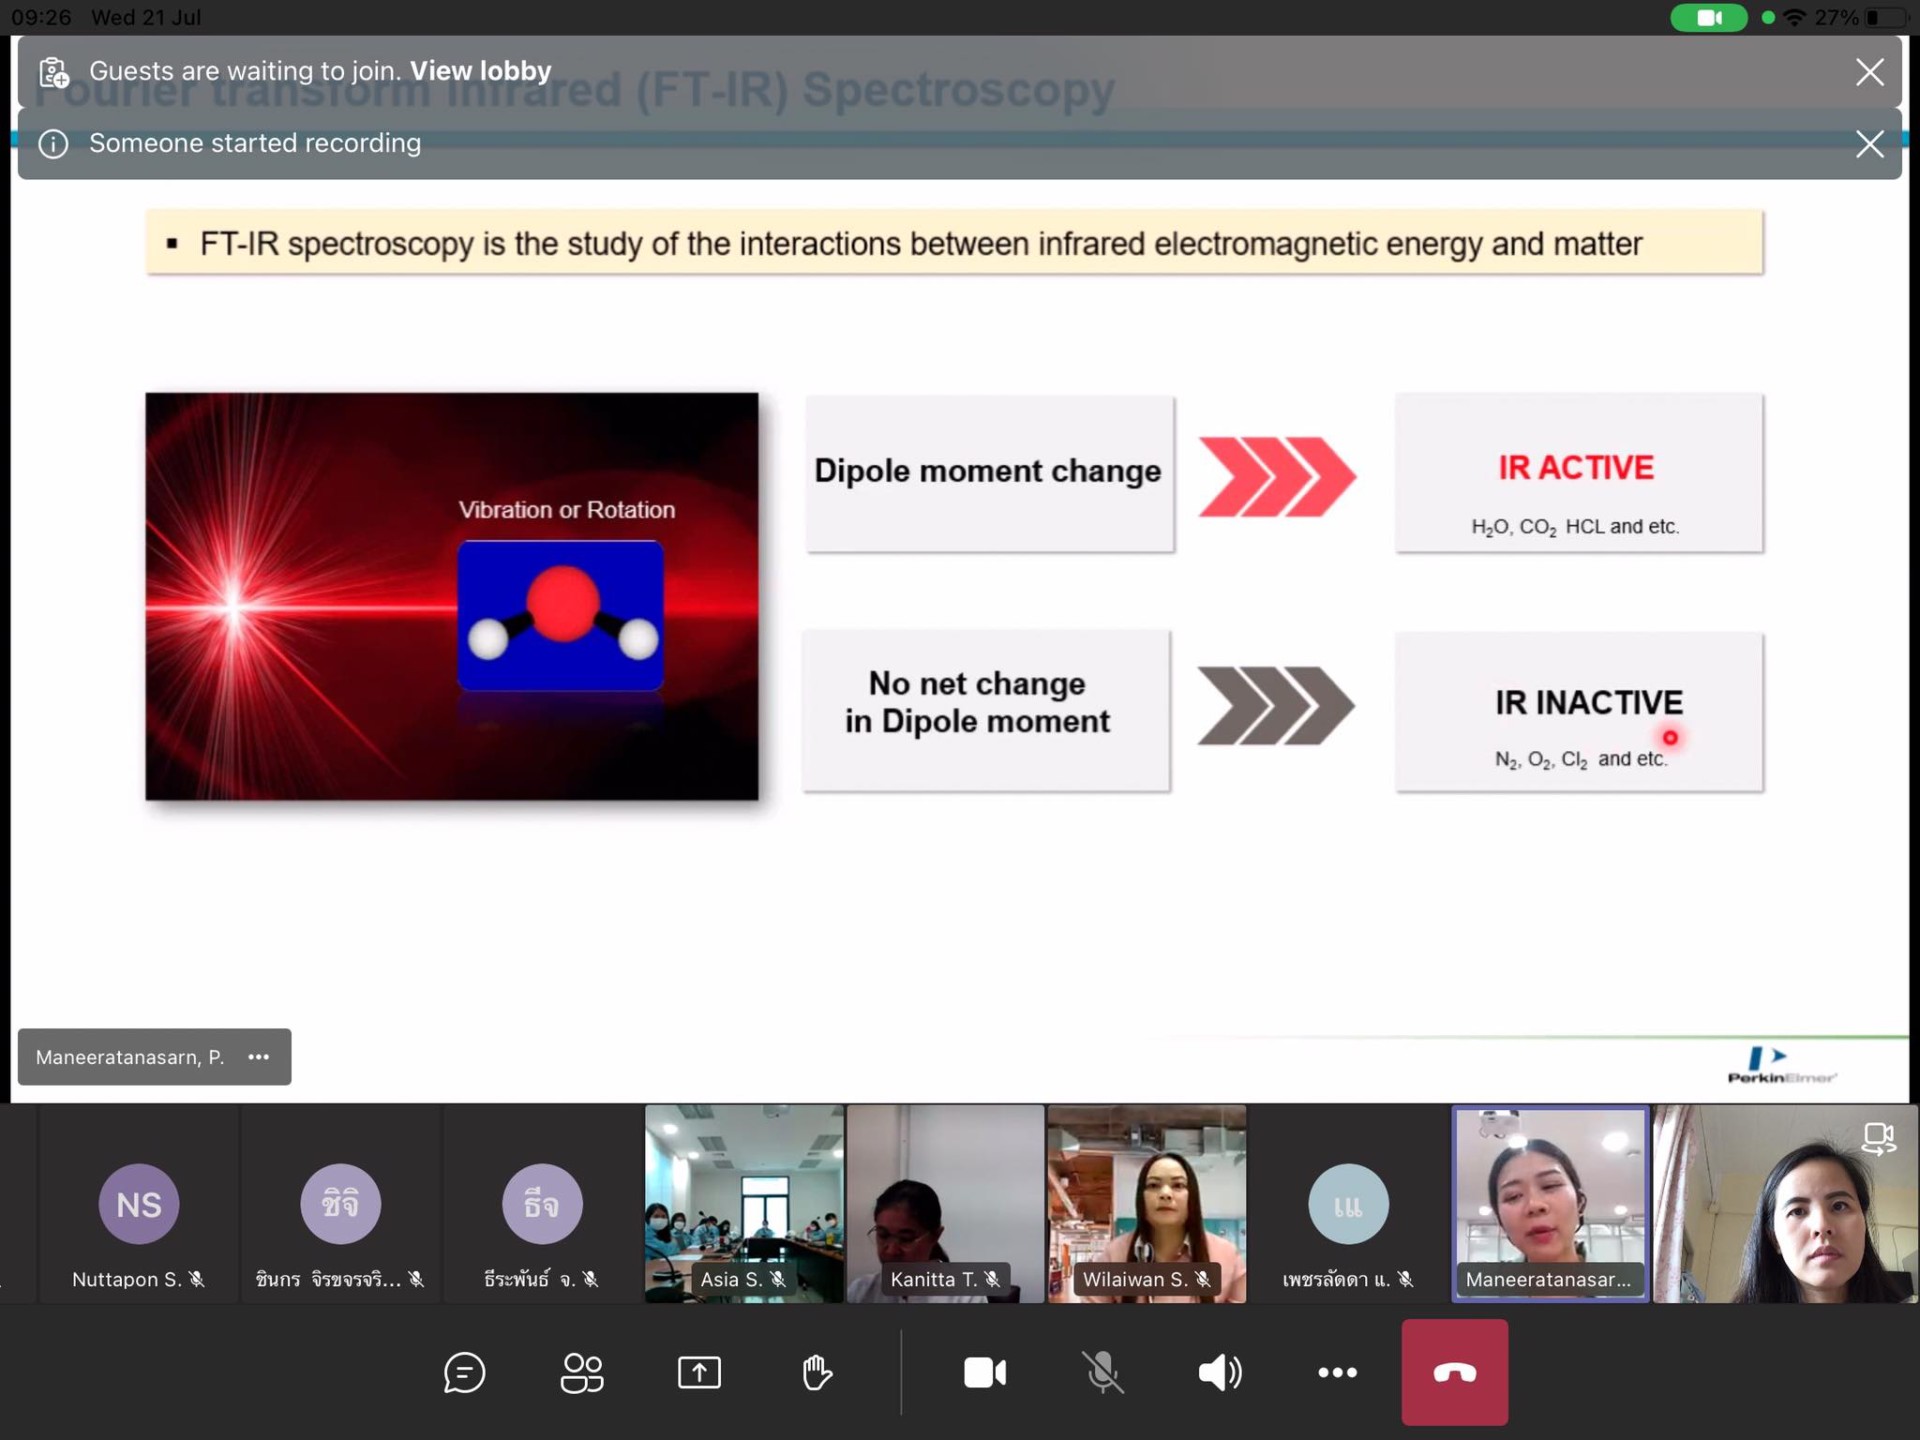Click the muted mic icon next to Nuttapon S.

pos(197,1279)
